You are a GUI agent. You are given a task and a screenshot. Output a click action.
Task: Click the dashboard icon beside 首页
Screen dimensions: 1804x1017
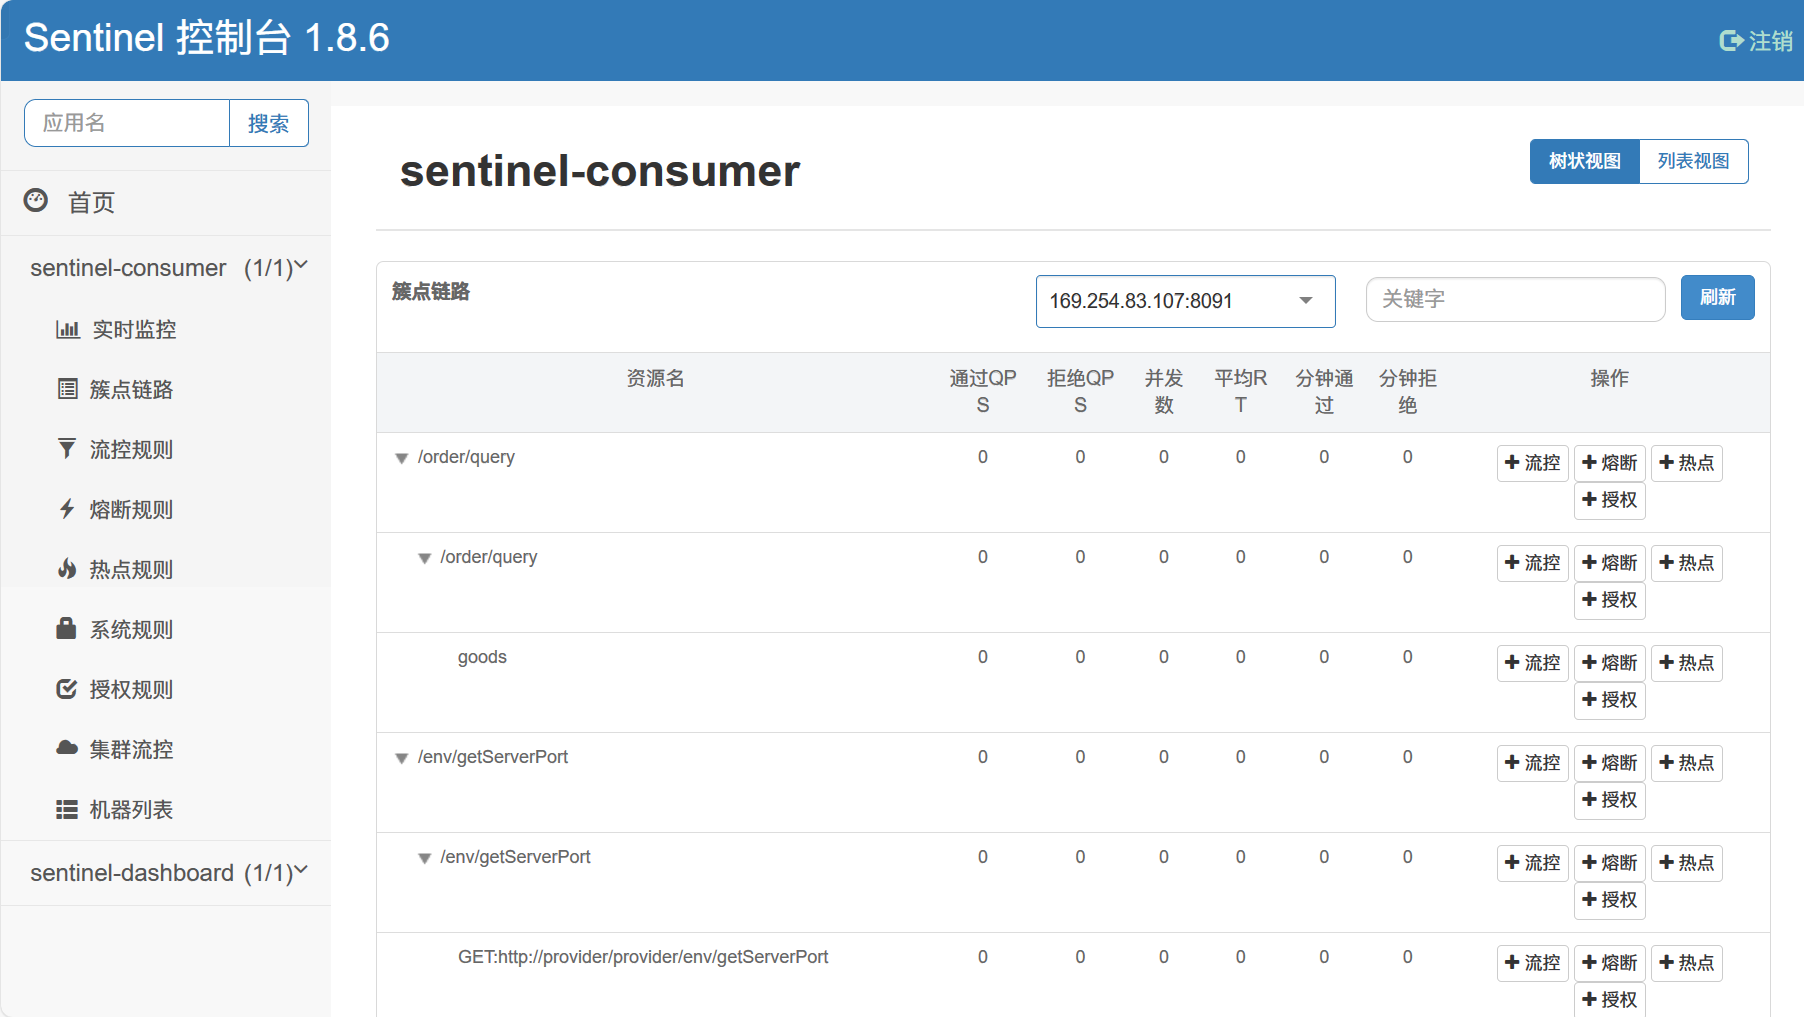click(36, 201)
